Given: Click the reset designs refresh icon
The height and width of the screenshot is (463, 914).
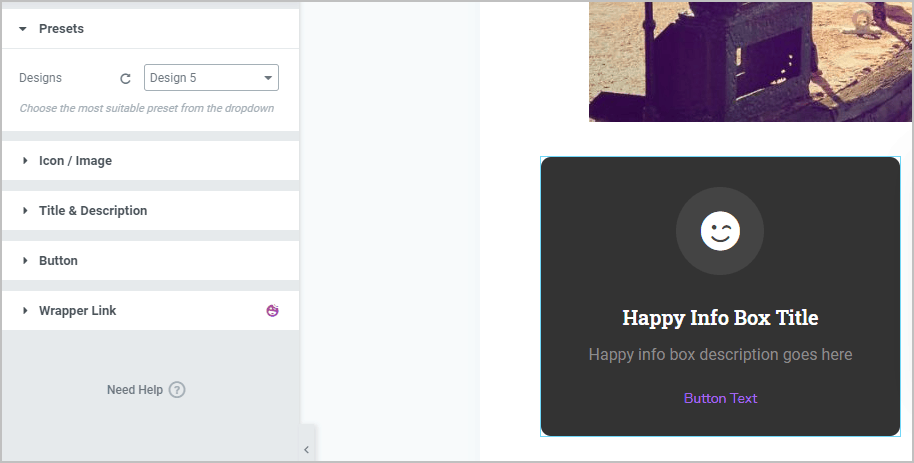Looking at the screenshot, I should pos(125,78).
